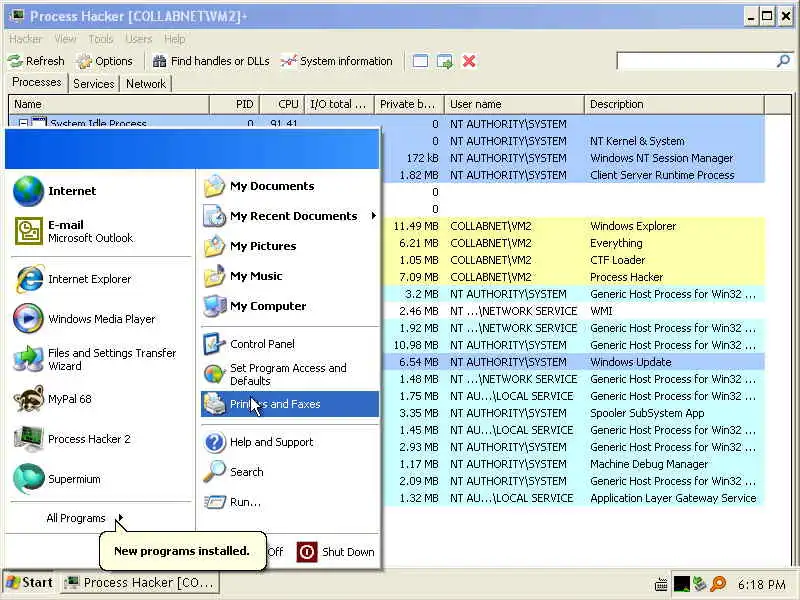
Task: Open the View menu
Action: click(65, 39)
